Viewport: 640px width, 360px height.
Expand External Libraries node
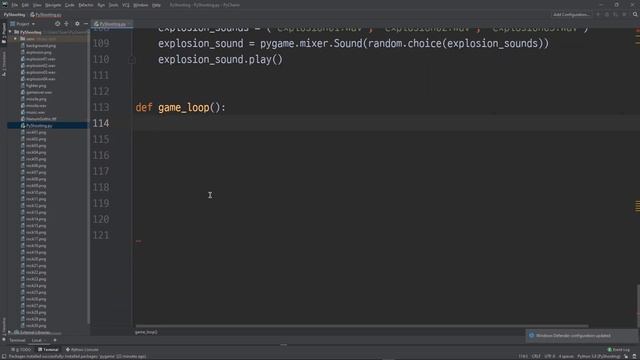(10, 332)
